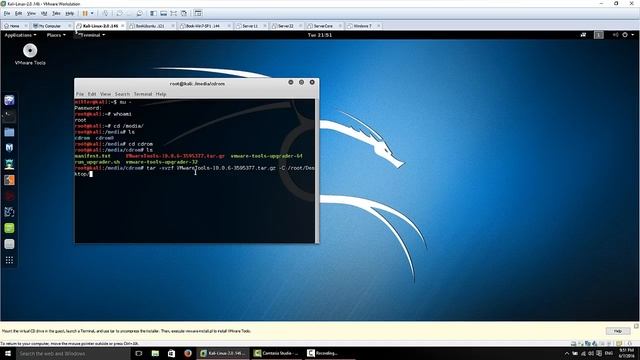
Task: Open the Kali Applications menu
Action: click(x=20, y=35)
